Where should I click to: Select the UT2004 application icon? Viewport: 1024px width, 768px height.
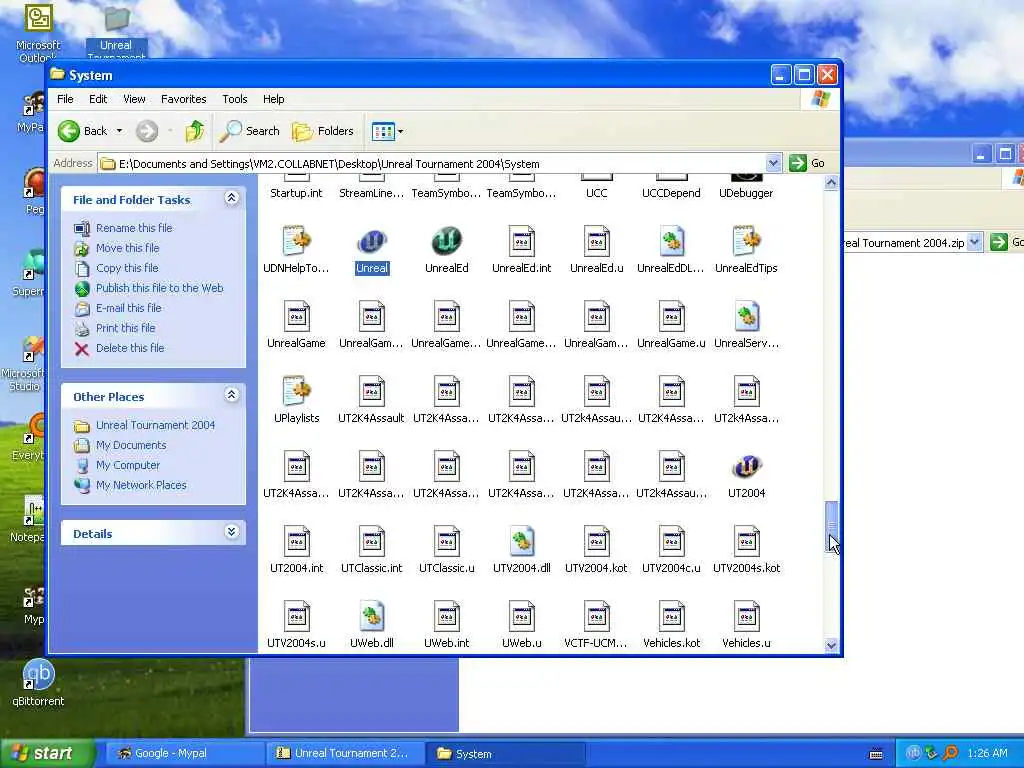pos(746,468)
